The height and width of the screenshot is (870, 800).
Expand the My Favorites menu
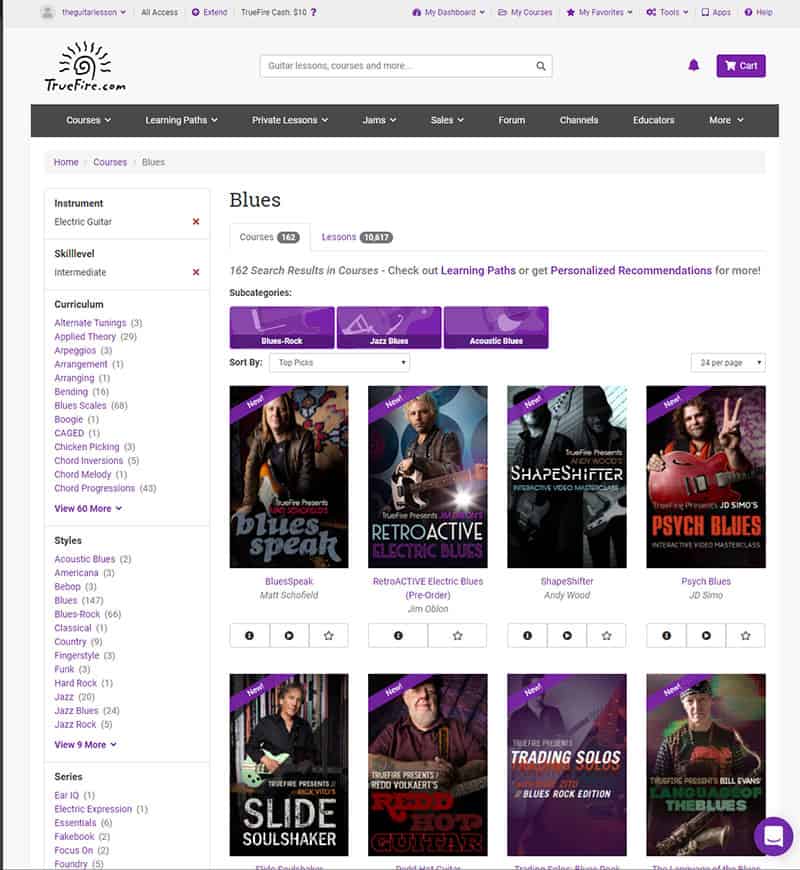[x=599, y=12]
